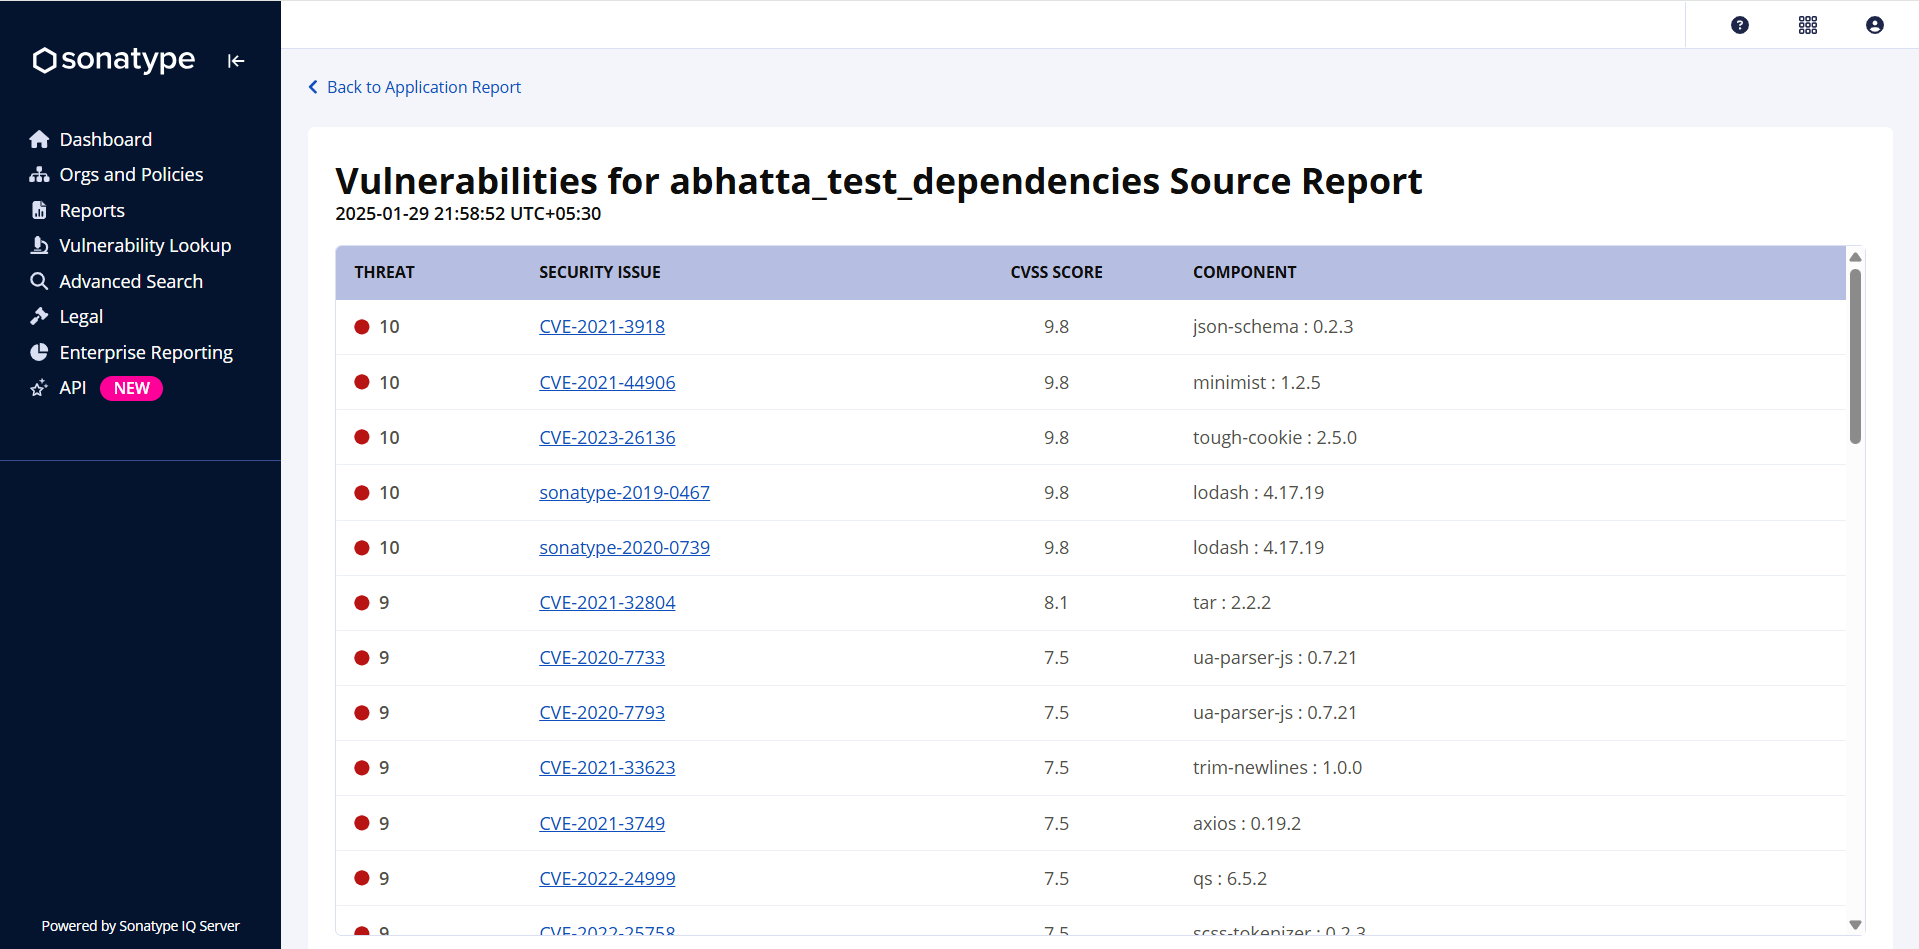1919x949 pixels.
Task: Click the Enterprise Reporting pie chart icon
Action: 39,352
